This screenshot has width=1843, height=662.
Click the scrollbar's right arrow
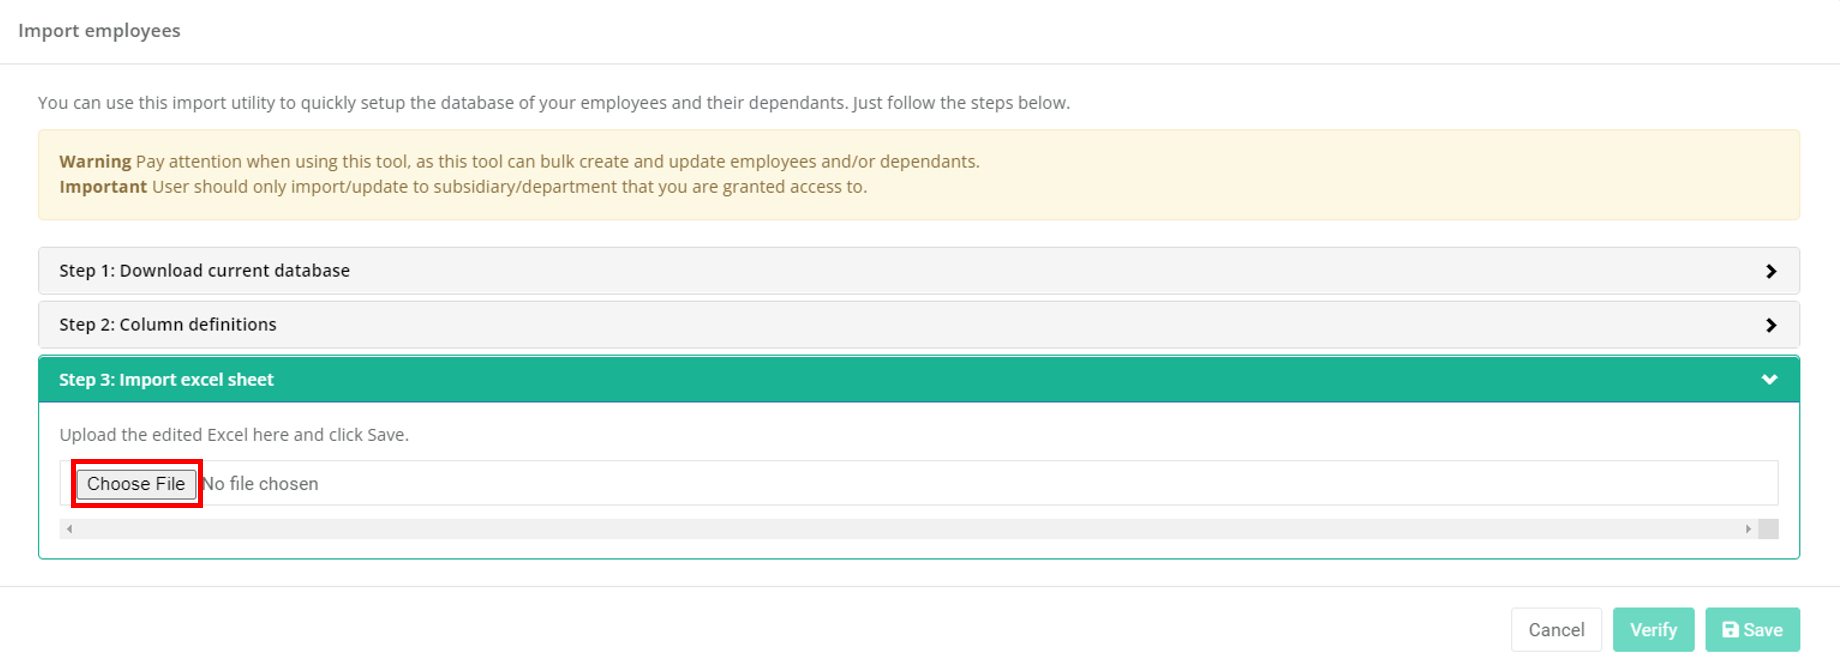[1748, 529]
